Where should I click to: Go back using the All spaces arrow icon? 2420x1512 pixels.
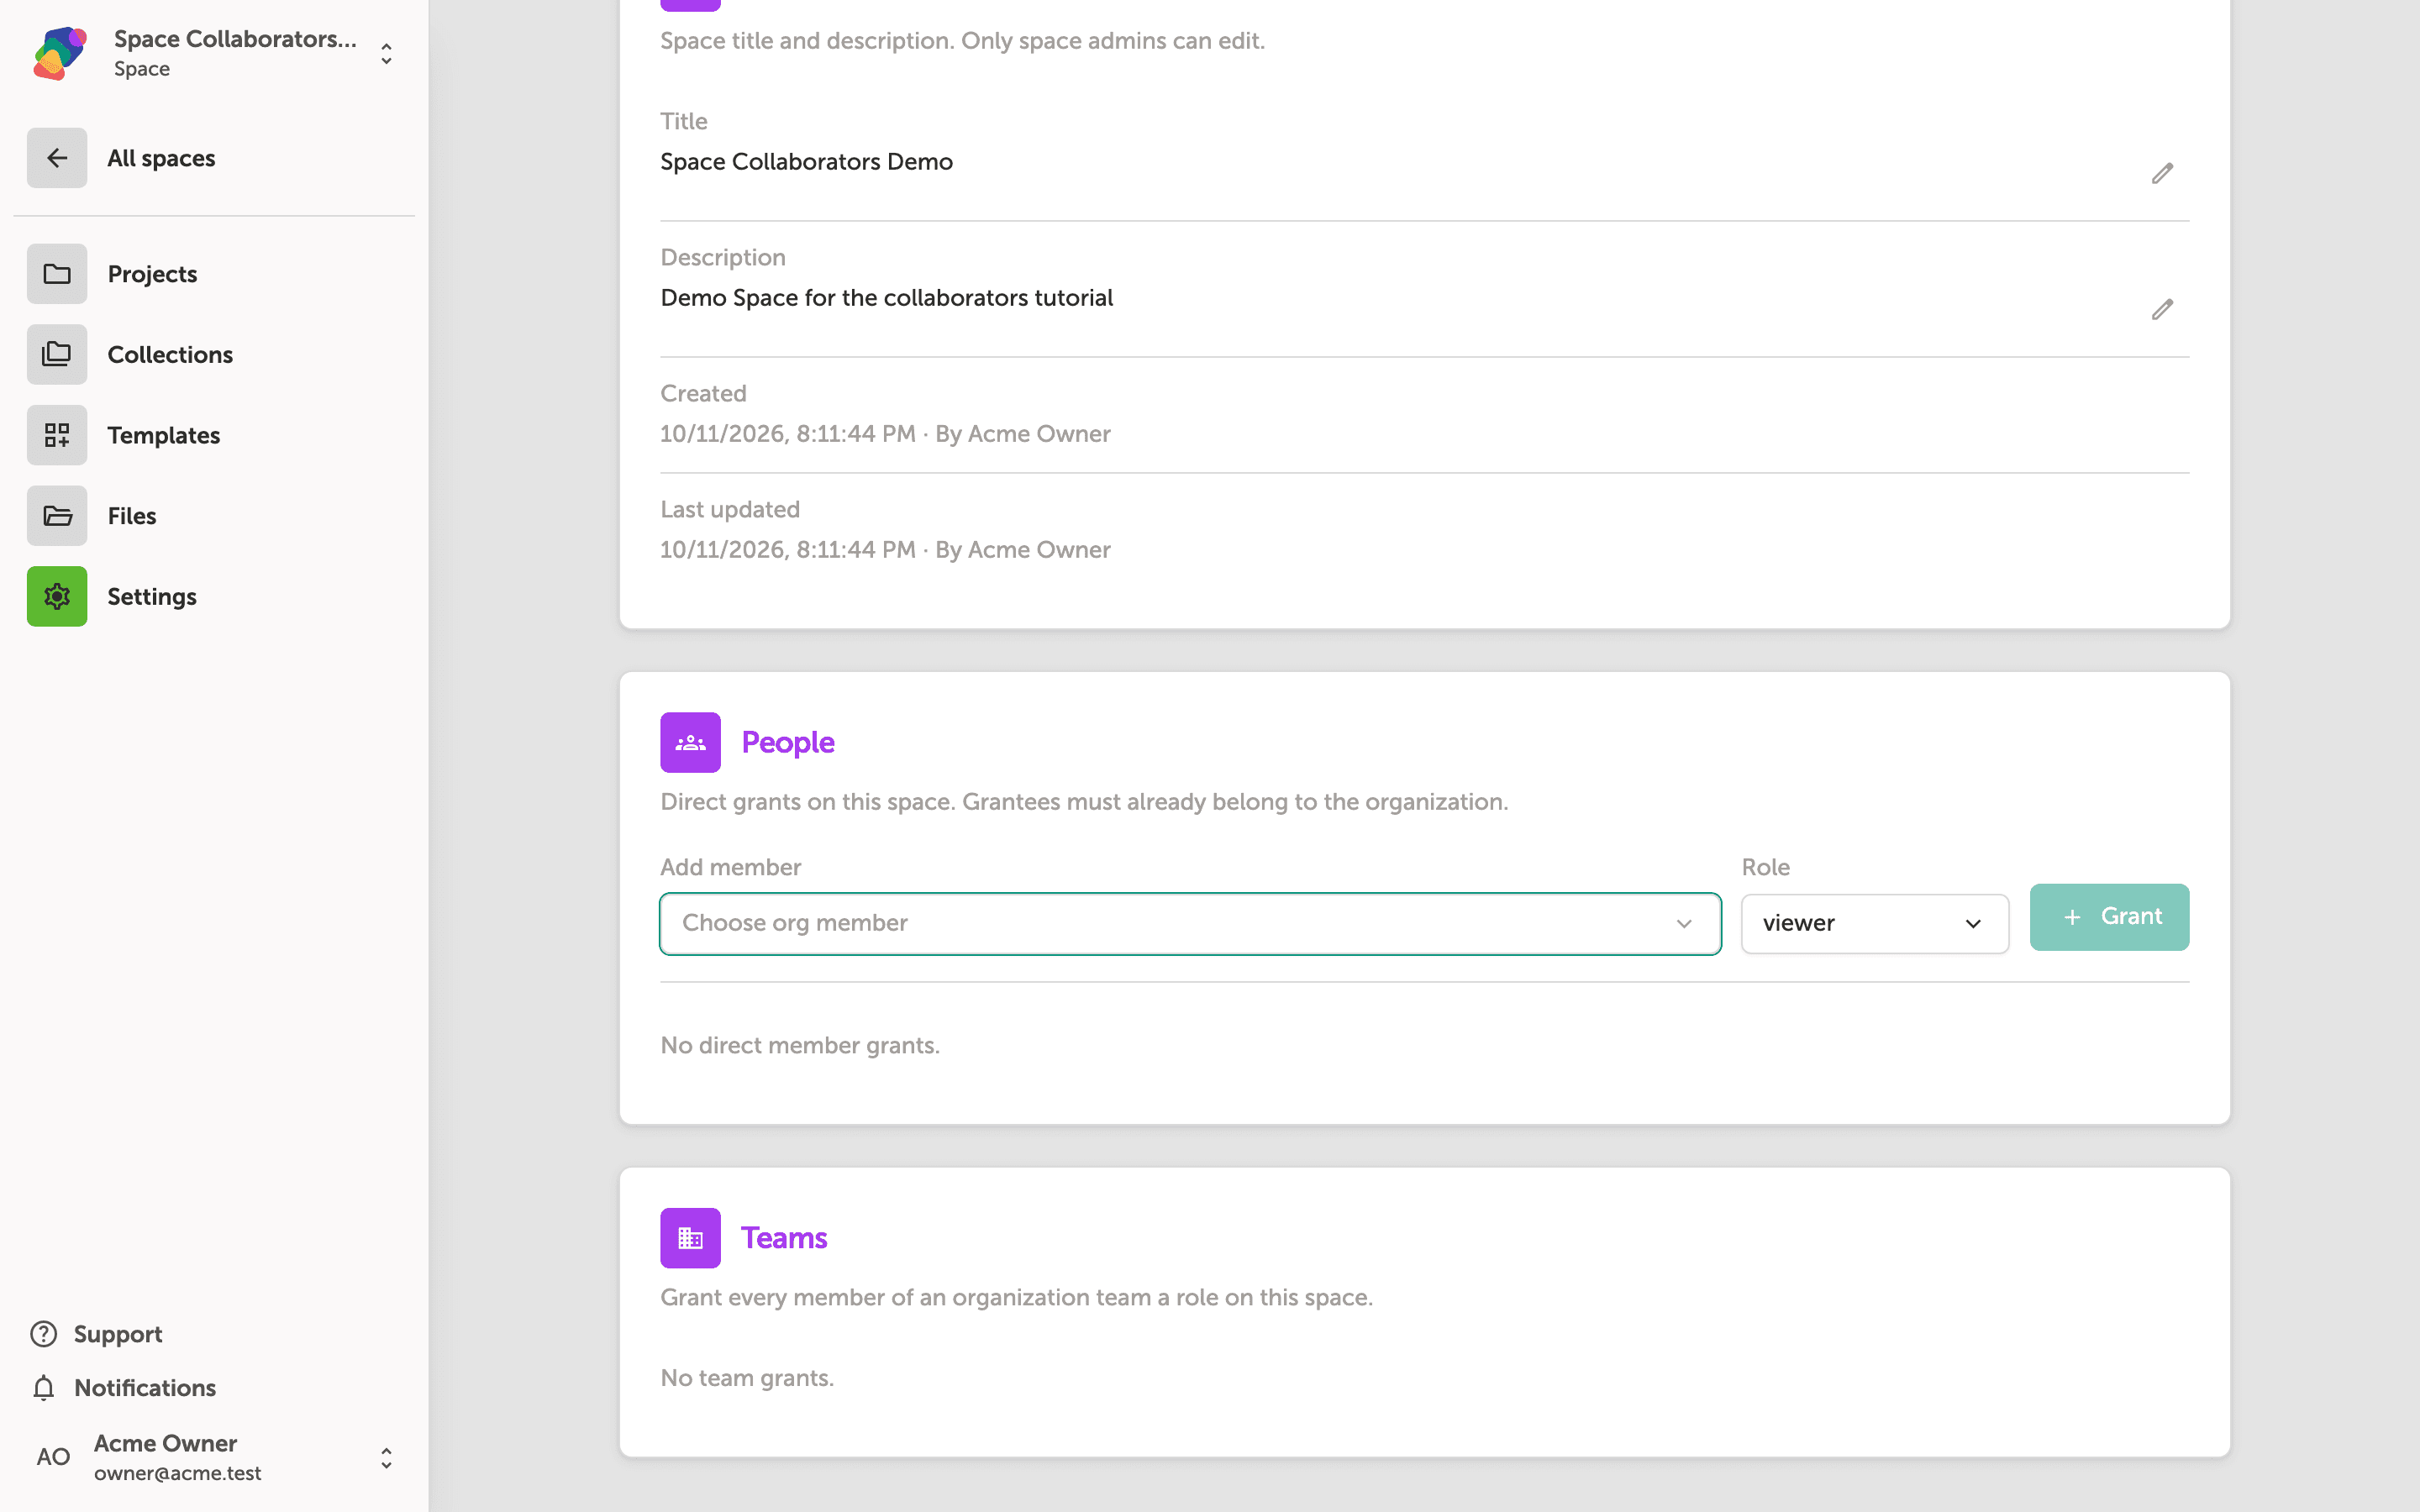point(57,158)
